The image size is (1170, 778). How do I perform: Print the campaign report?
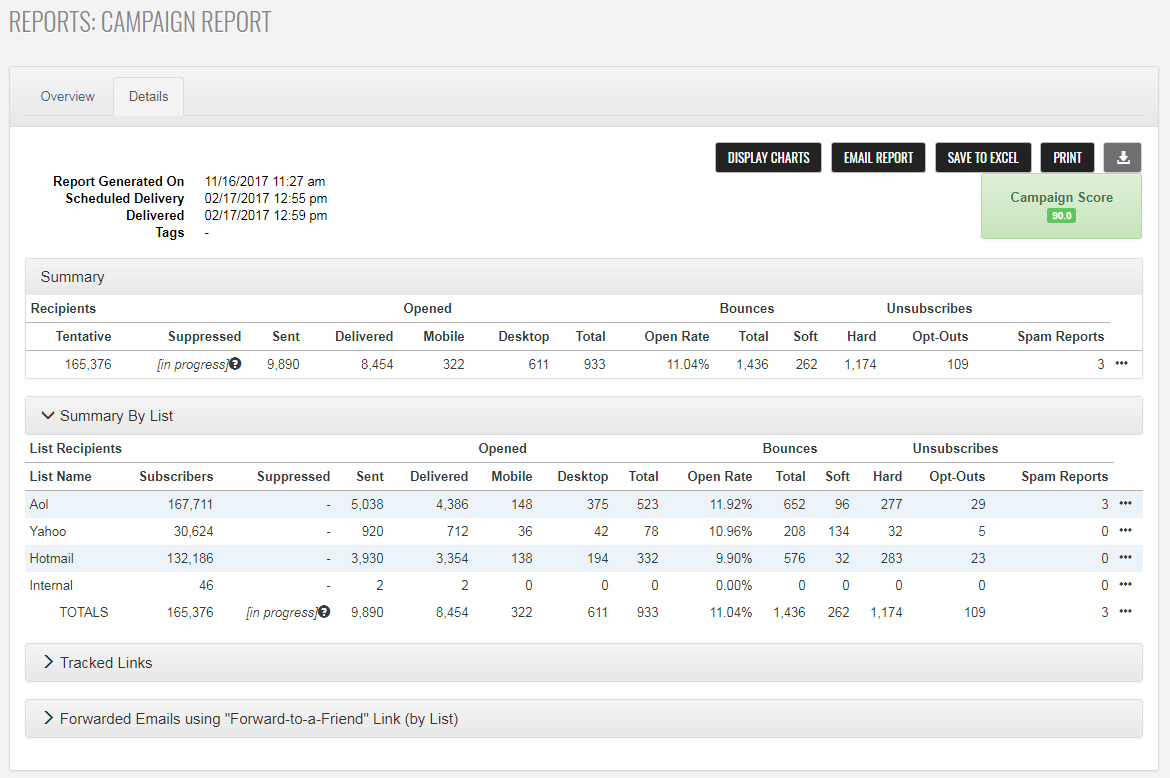[1067, 158]
